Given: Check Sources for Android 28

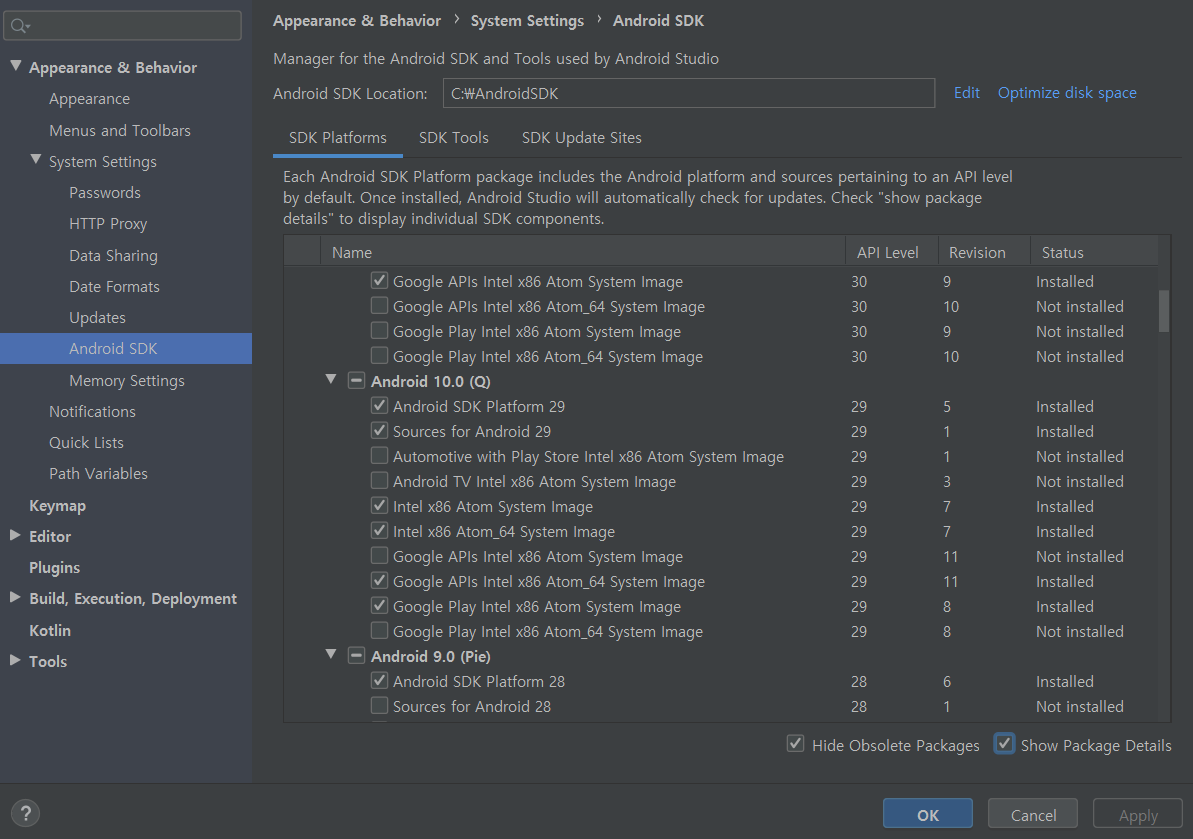Looking at the screenshot, I should tap(379, 705).
